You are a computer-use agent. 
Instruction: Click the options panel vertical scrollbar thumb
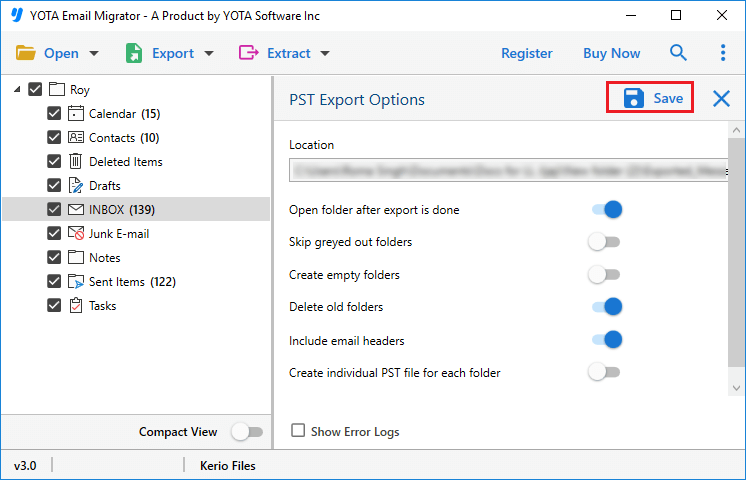coord(736,252)
